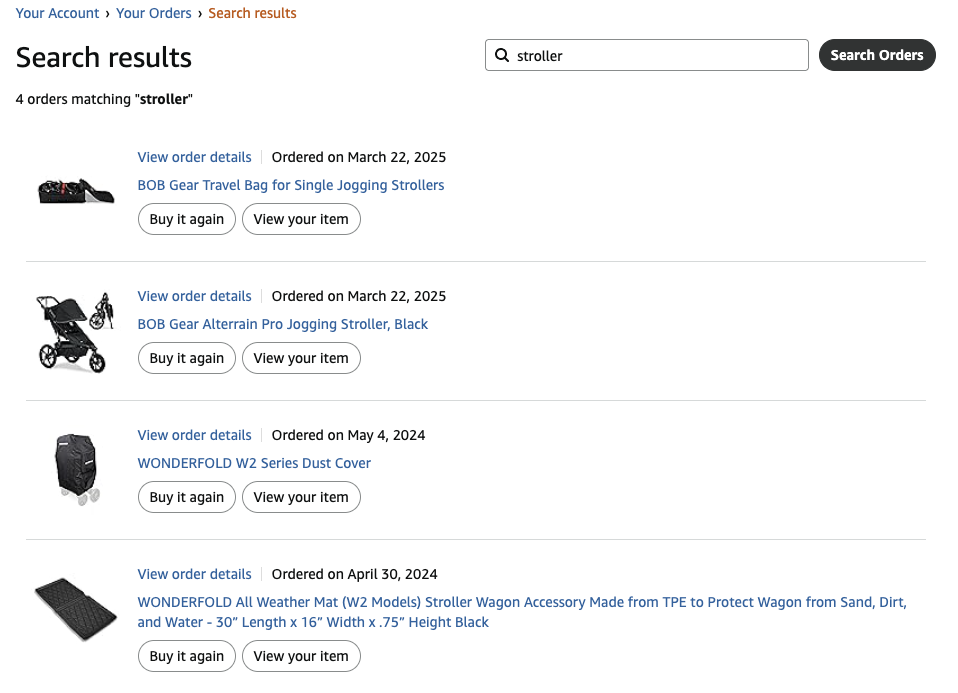
Task: Open WONDERFOLD W2 Series Dust Cover link
Action: pyautogui.click(x=254, y=463)
